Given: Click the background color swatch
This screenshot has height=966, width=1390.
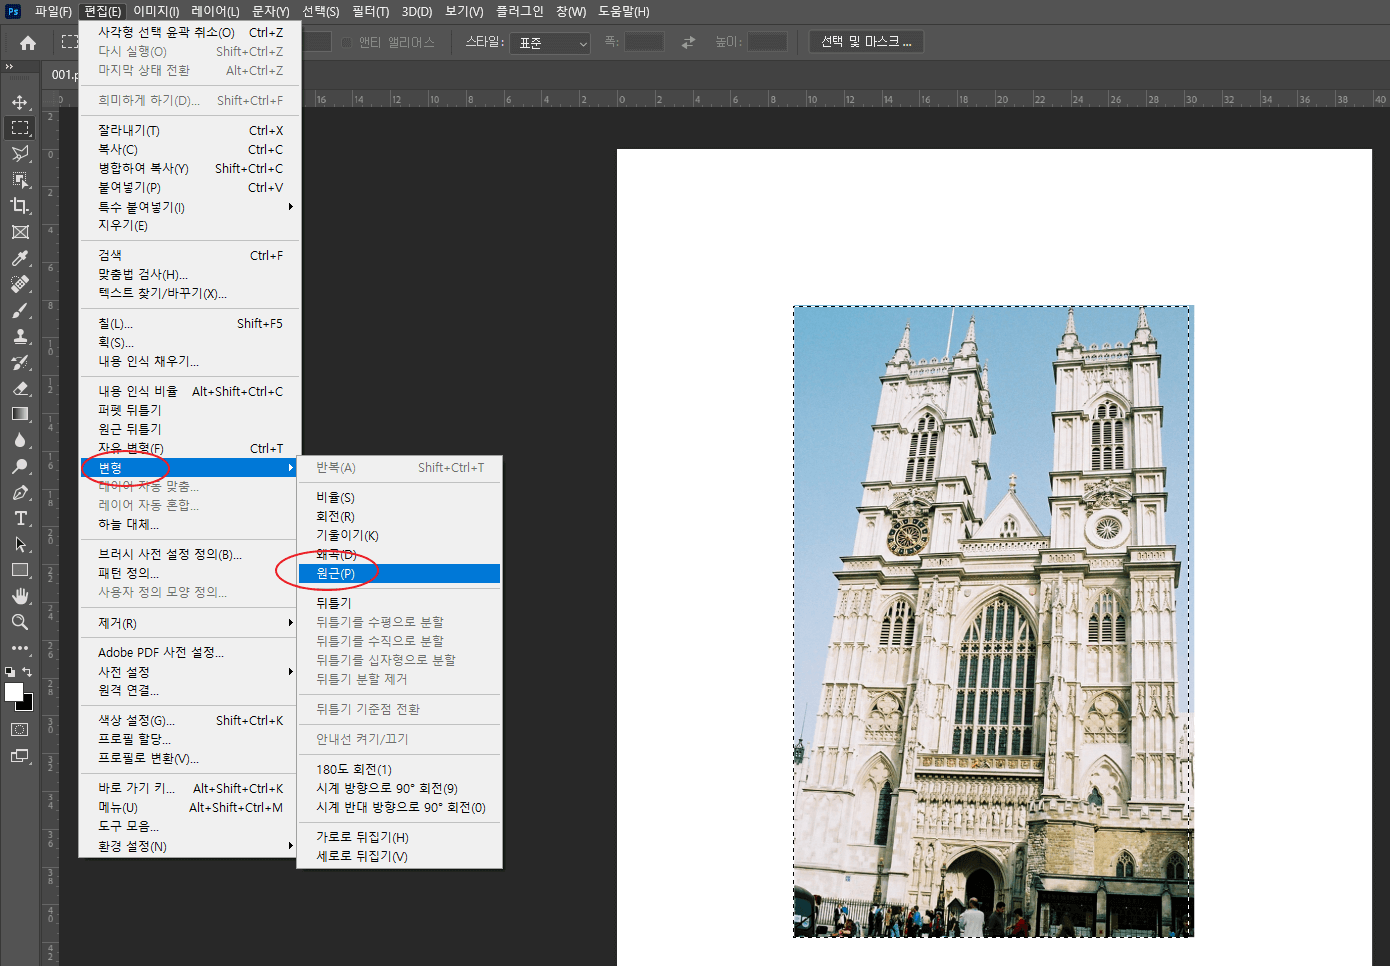Looking at the screenshot, I should pos(27,705).
